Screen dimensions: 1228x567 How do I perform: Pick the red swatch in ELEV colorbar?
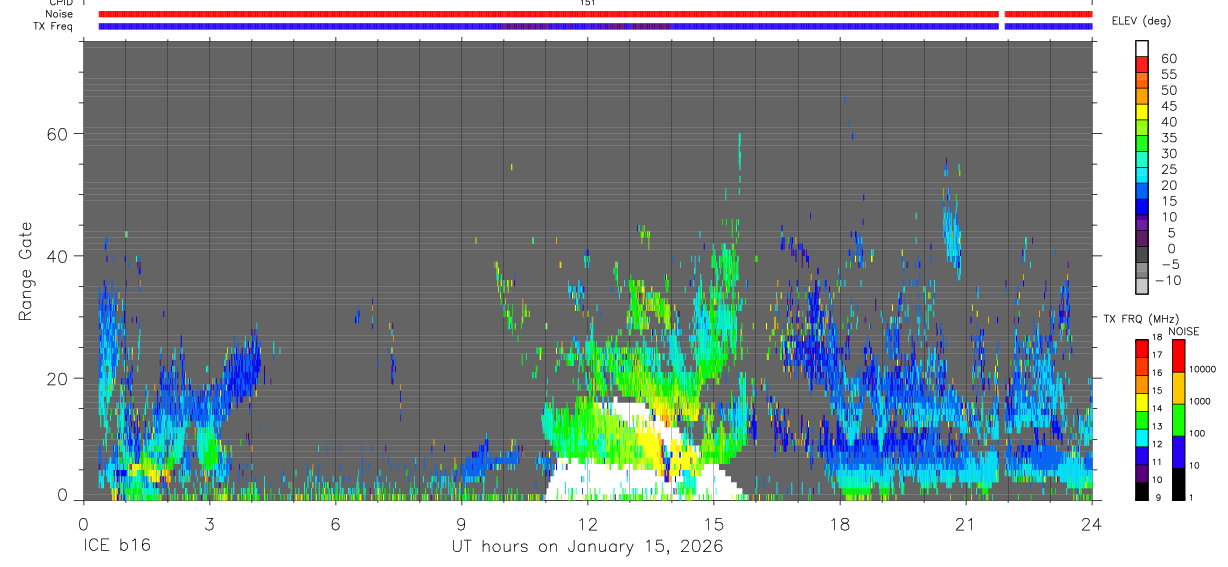pos(1142,64)
